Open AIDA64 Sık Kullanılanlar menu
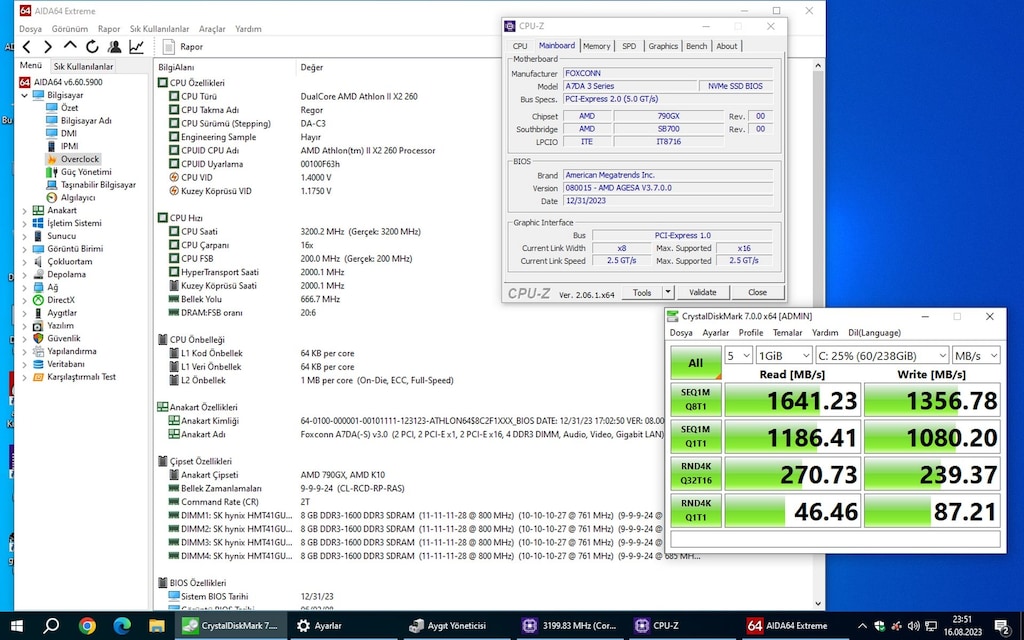Screen dimensions: 1024x640 click(159, 29)
